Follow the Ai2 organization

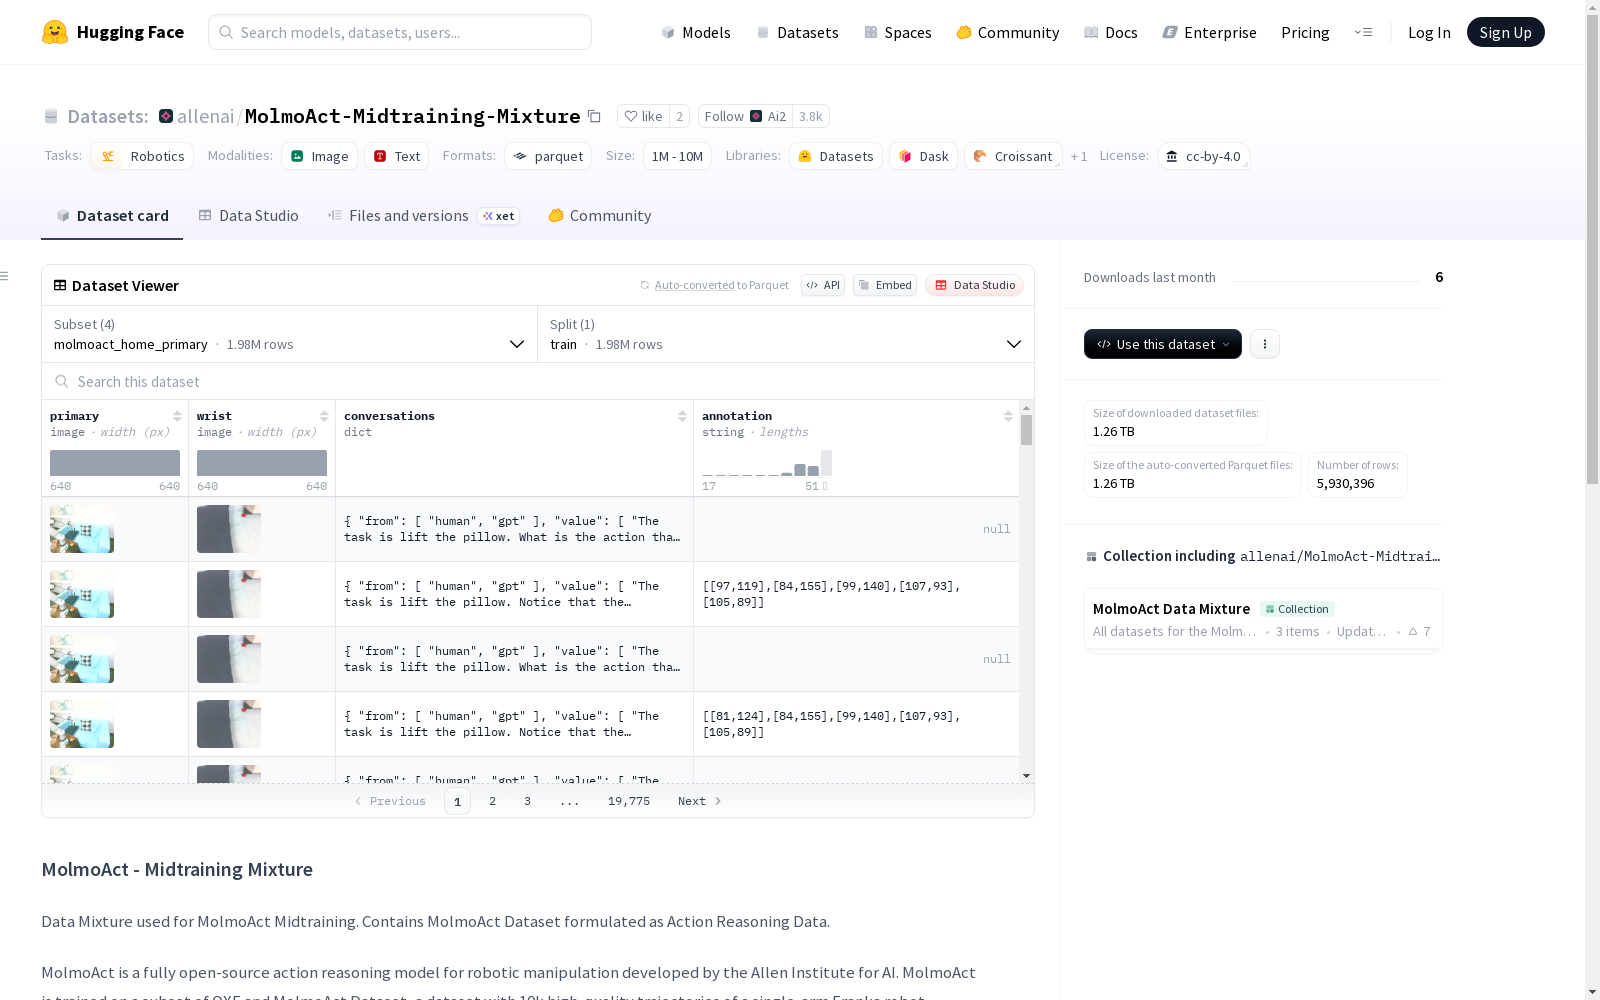pyautogui.click(x=745, y=116)
